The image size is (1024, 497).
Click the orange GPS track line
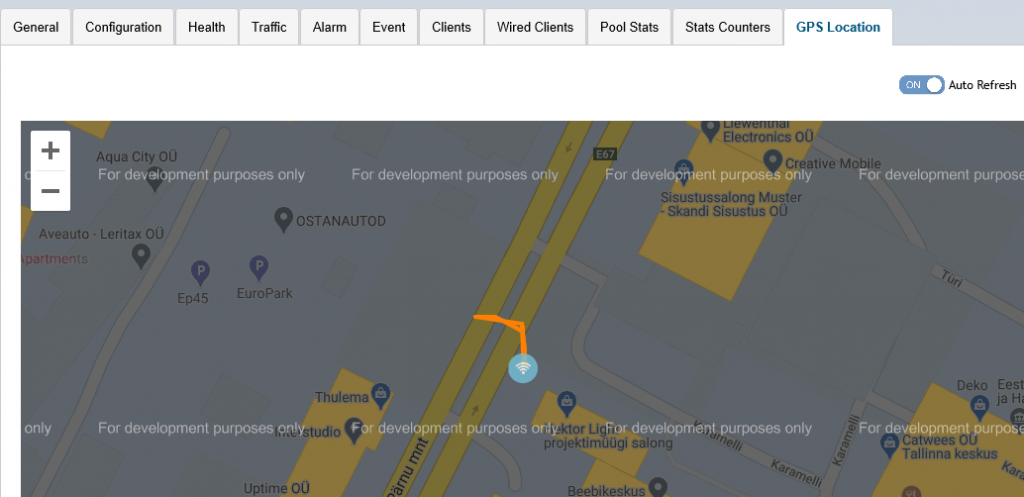pos(523,338)
